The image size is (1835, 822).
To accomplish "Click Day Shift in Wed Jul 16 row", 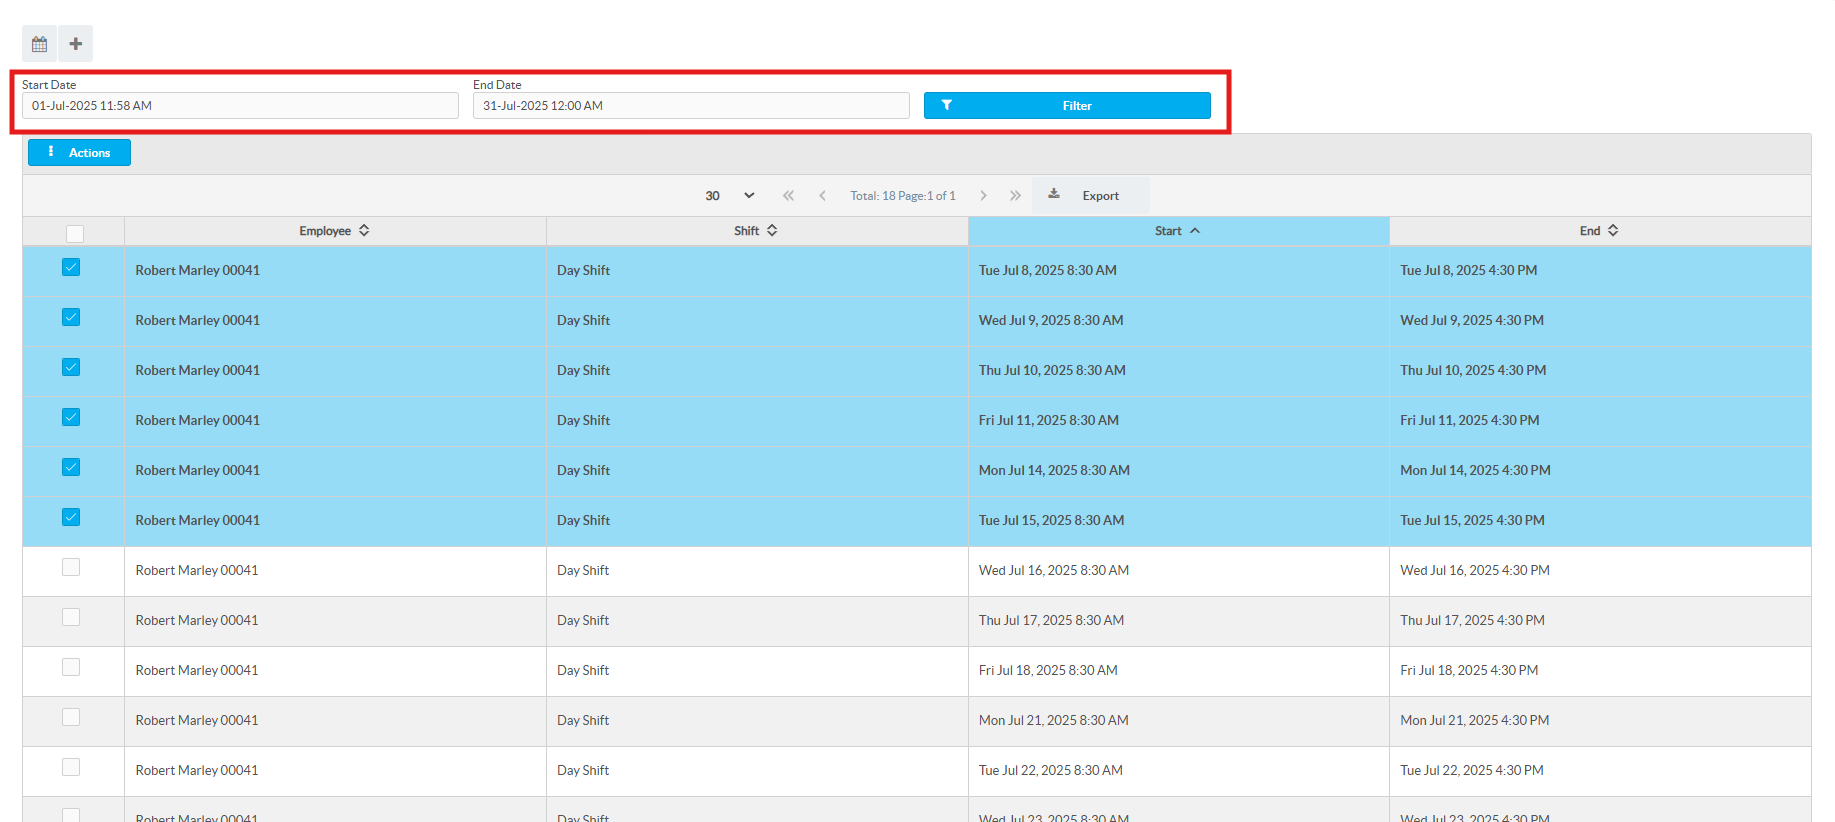I will (x=583, y=571).
